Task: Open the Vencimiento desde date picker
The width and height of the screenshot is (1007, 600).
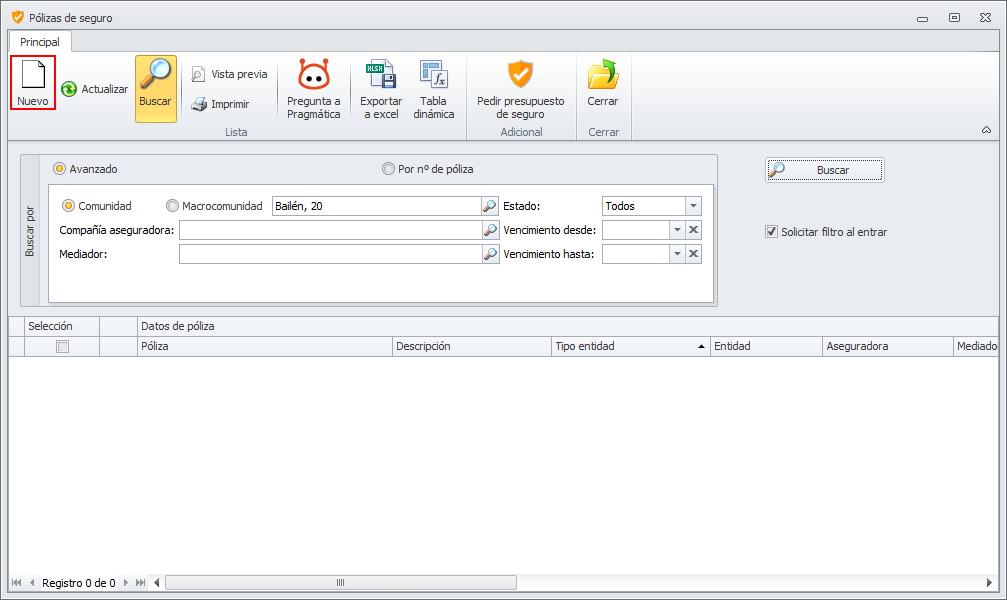Action: 678,230
